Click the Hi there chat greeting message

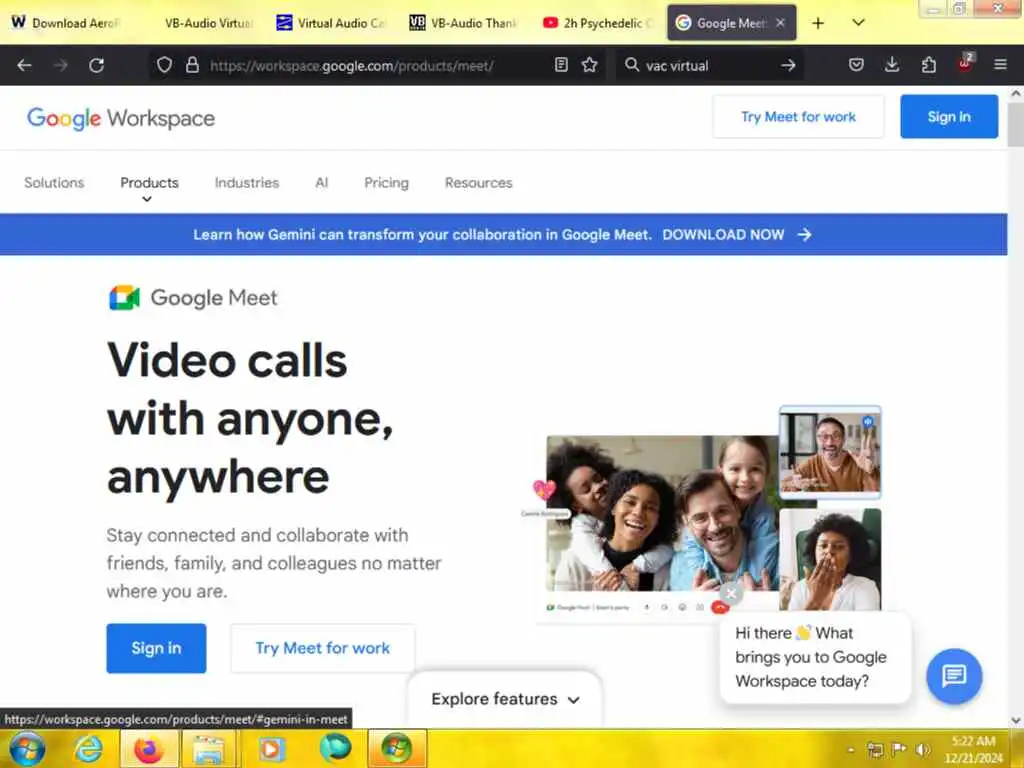pyautogui.click(x=815, y=658)
